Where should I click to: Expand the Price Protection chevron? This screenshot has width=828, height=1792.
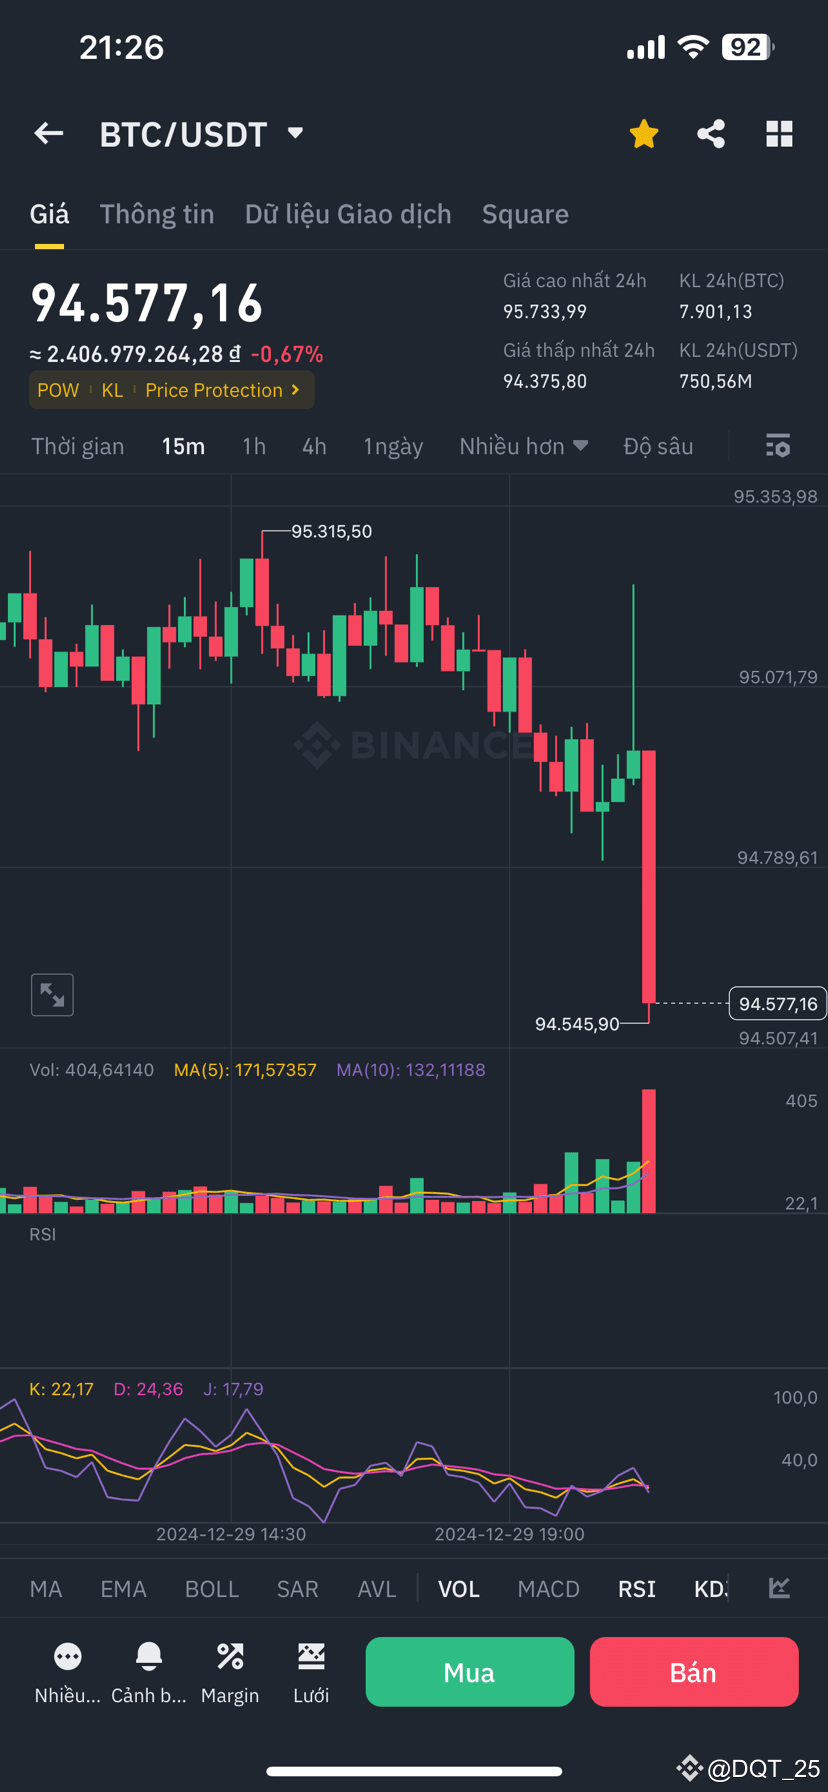(295, 390)
